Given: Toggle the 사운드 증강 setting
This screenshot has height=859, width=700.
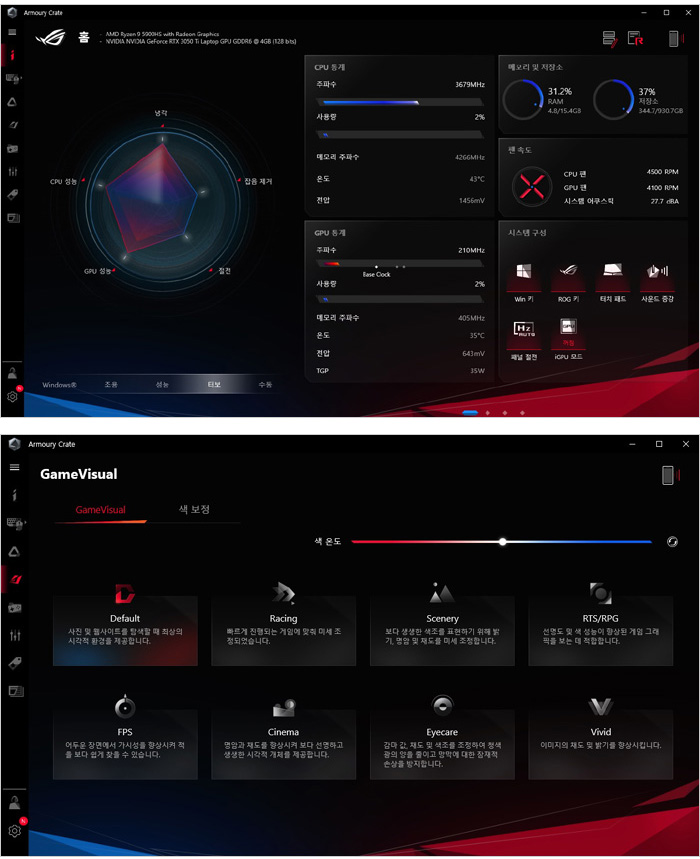Looking at the screenshot, I should pyautogui.click(x=657, y=283).
